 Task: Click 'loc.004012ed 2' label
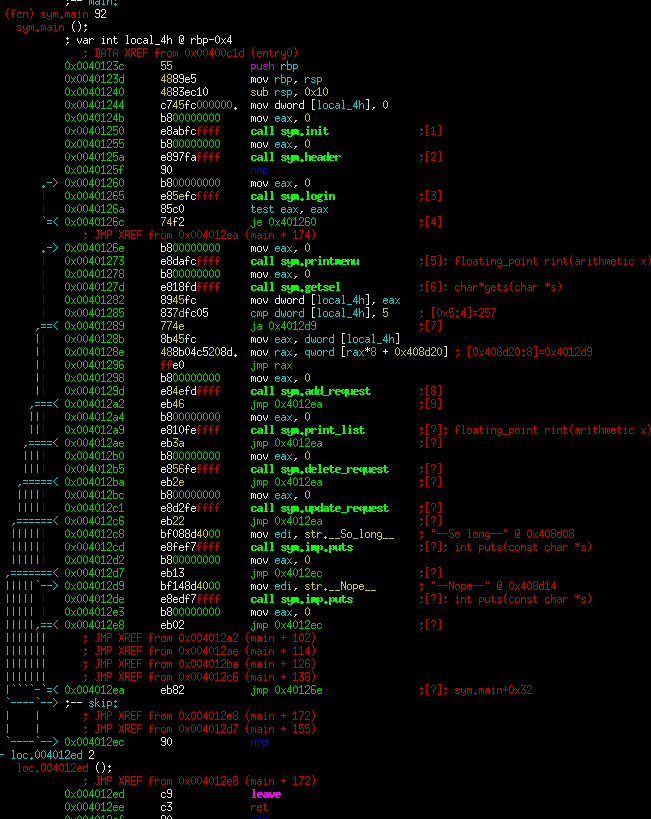coord(52,755)
